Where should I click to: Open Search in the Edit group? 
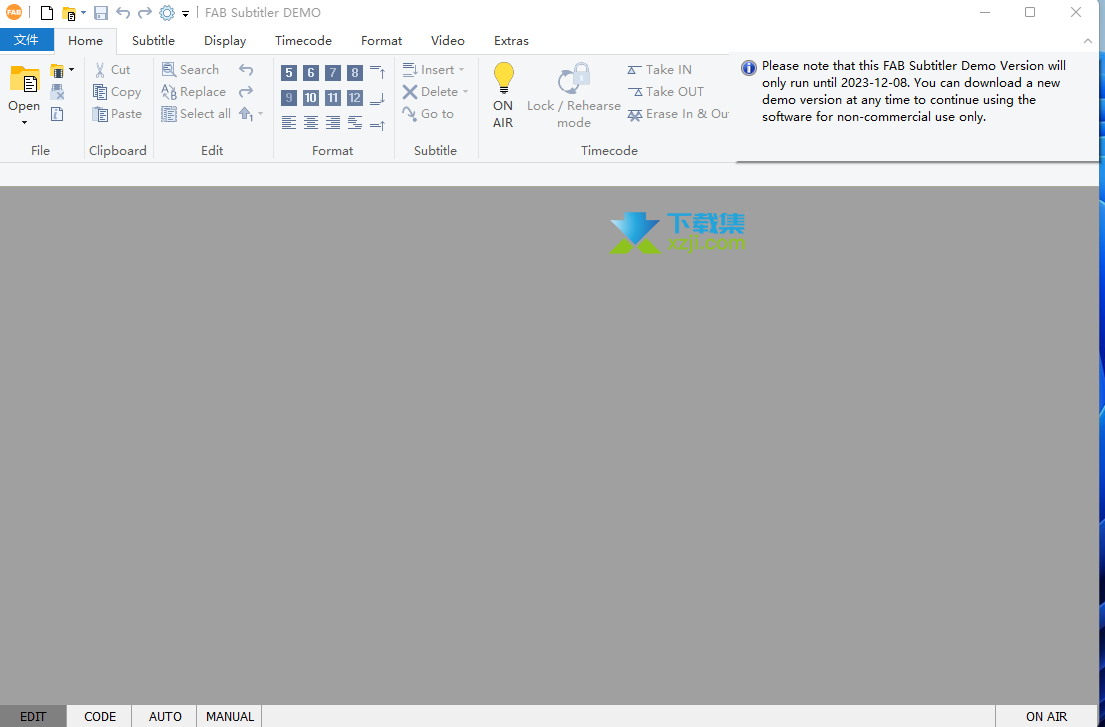pos(190,70)
